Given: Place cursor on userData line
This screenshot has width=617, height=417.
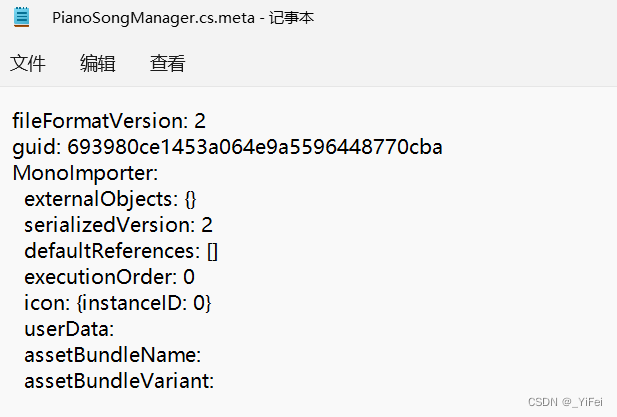Looking at the screenshot, I should pyautogui.click(x=69, y=329).
